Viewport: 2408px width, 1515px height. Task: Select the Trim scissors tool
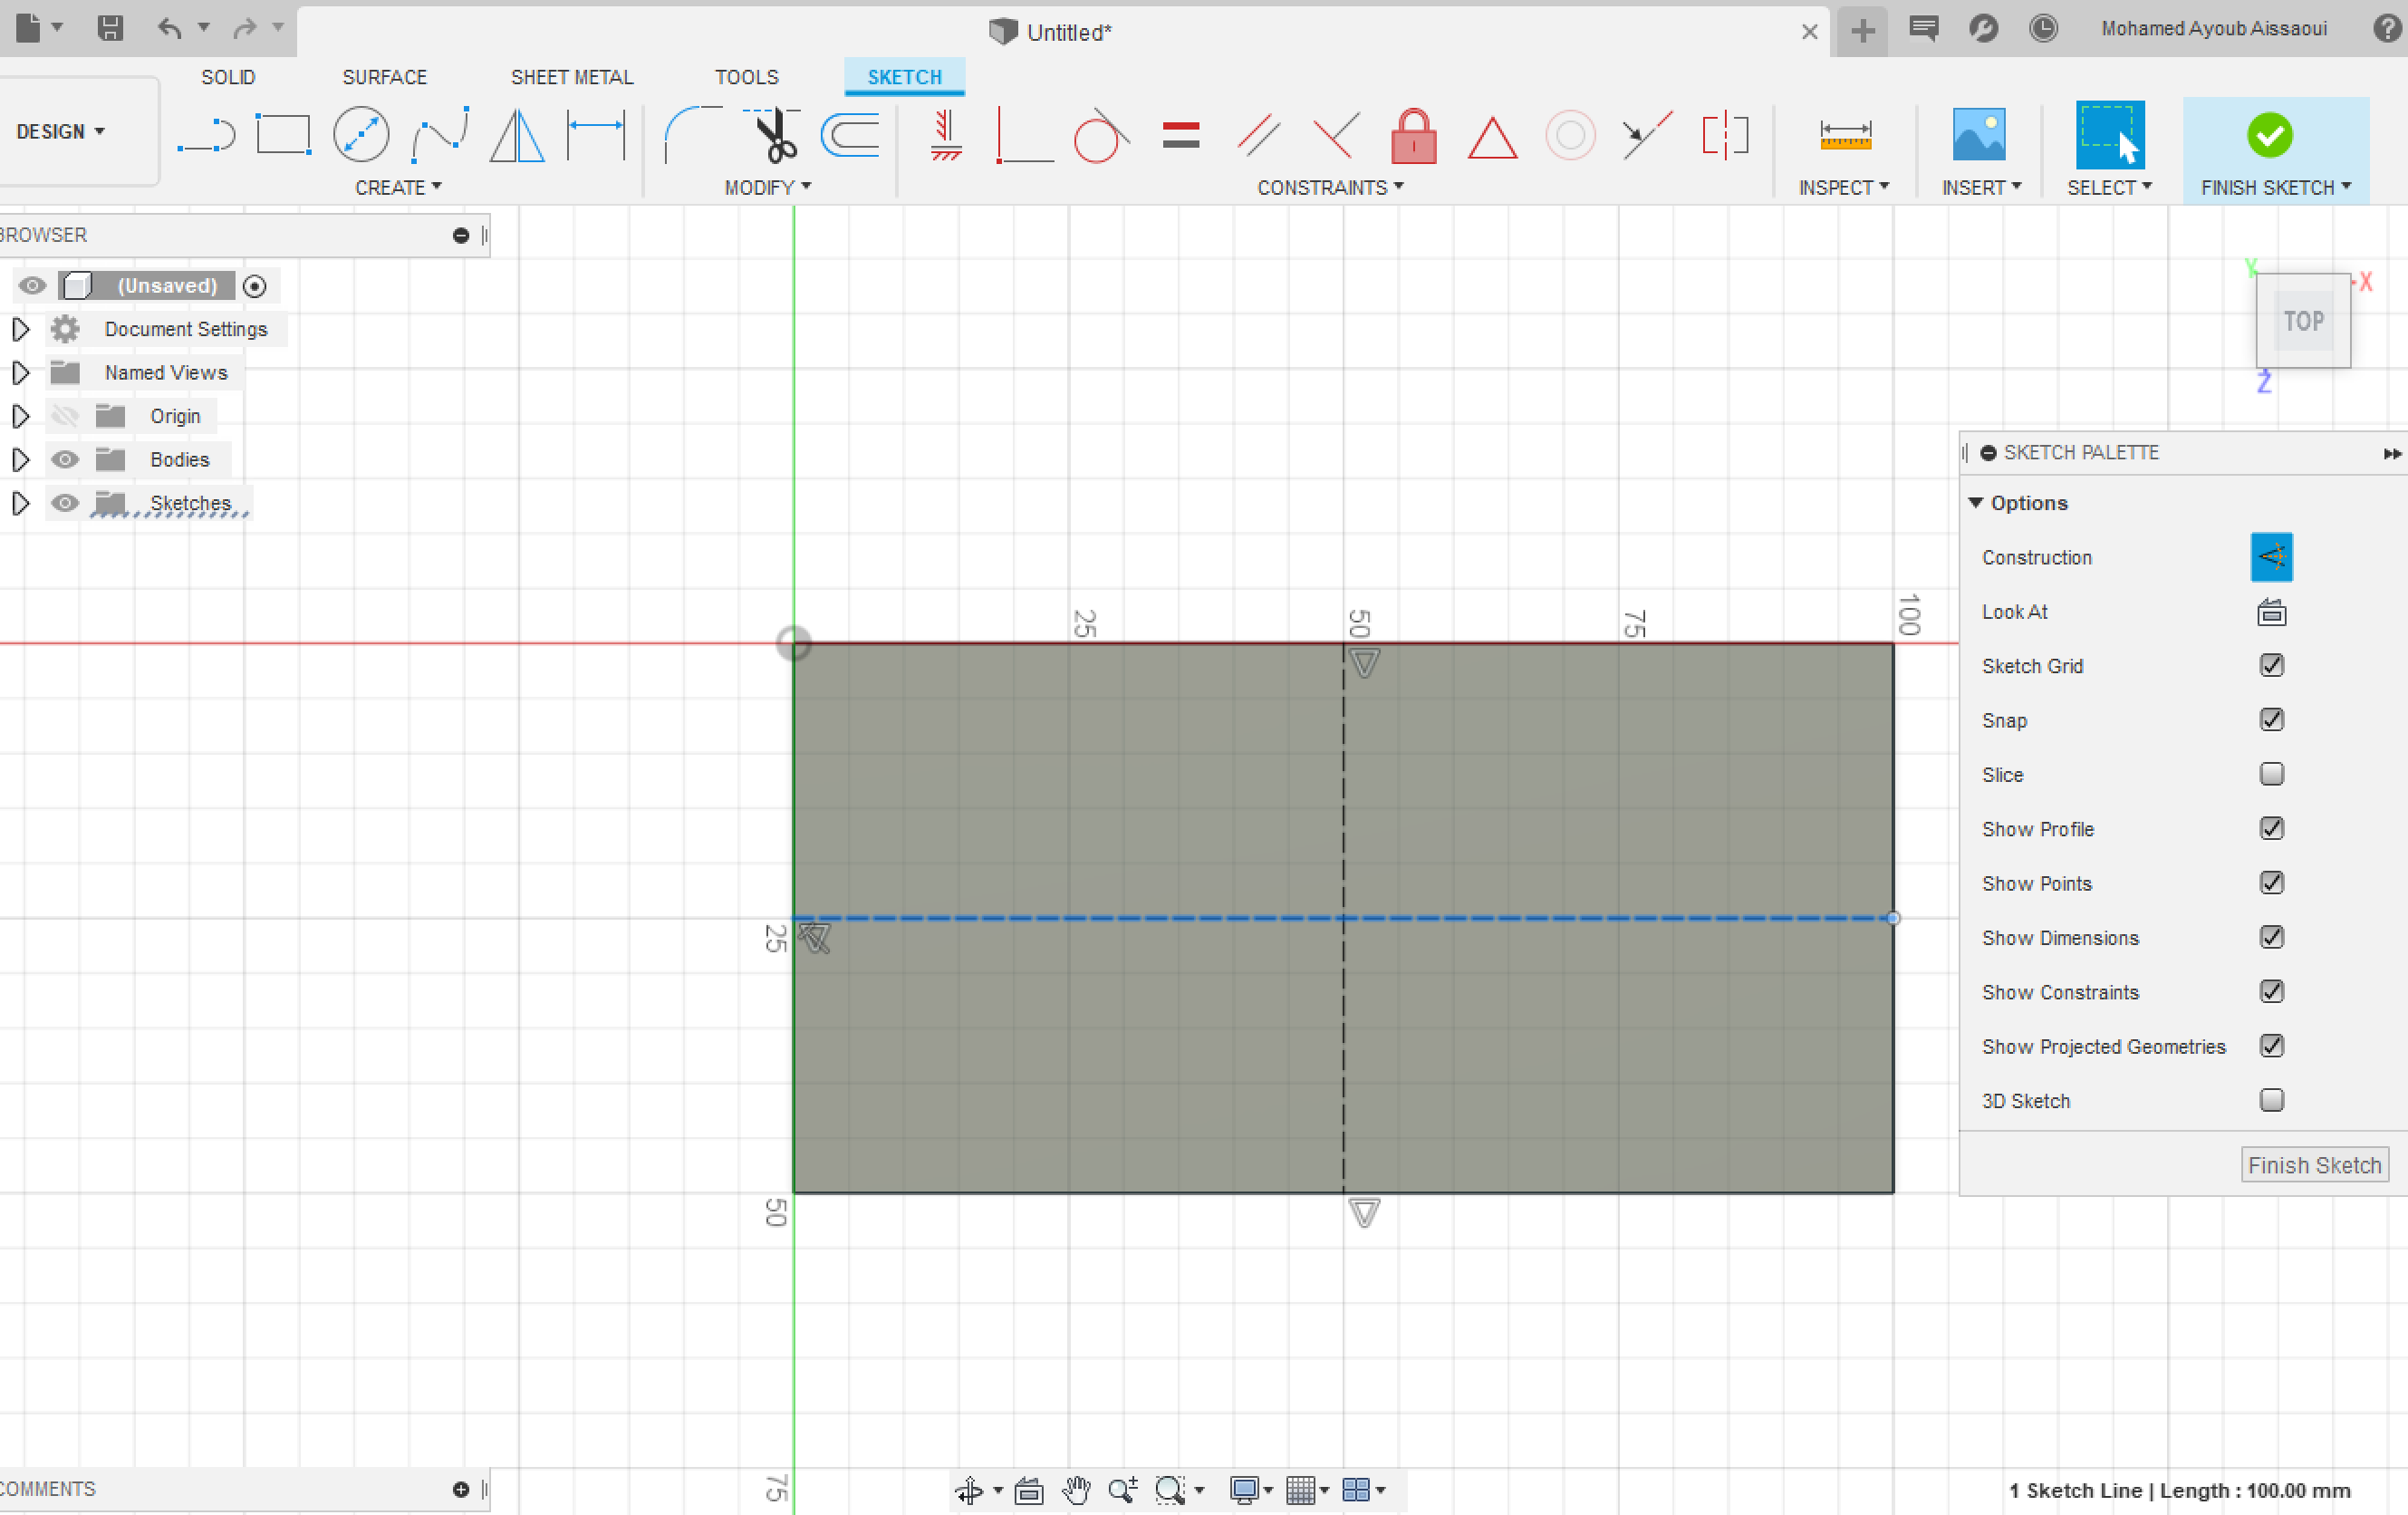tap(775, 135)
